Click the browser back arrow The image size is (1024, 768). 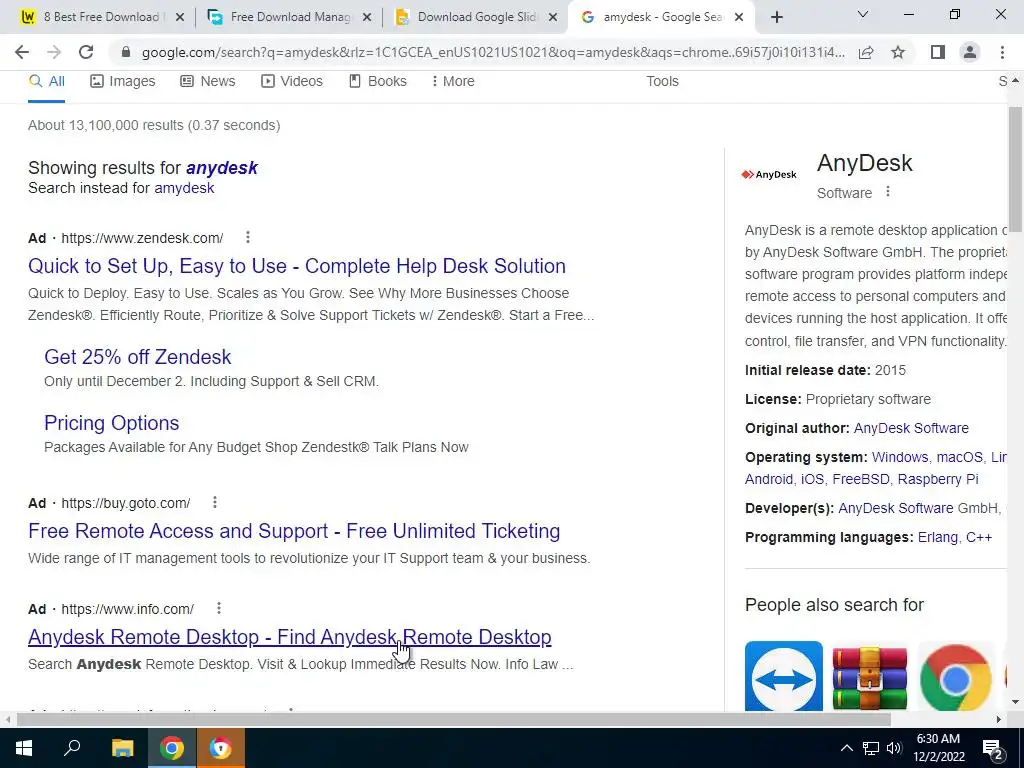[x=22, y=52]
